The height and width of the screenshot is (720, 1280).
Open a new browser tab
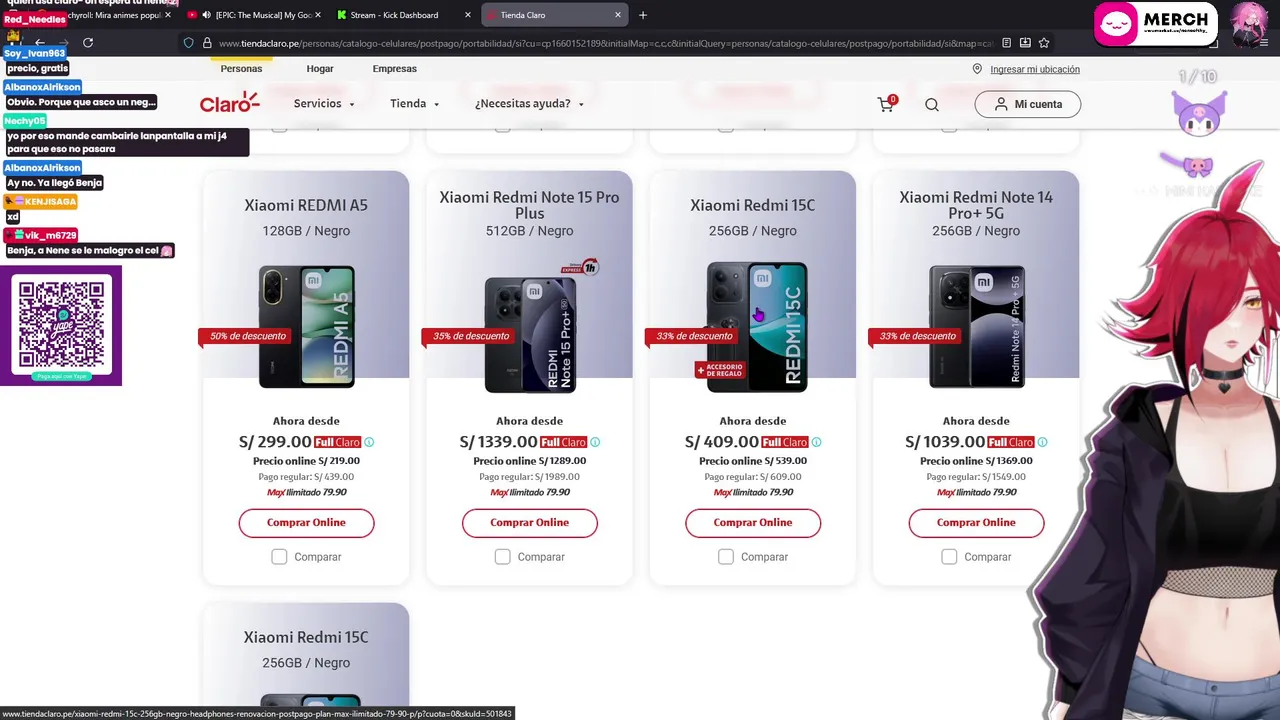(643, 15)
